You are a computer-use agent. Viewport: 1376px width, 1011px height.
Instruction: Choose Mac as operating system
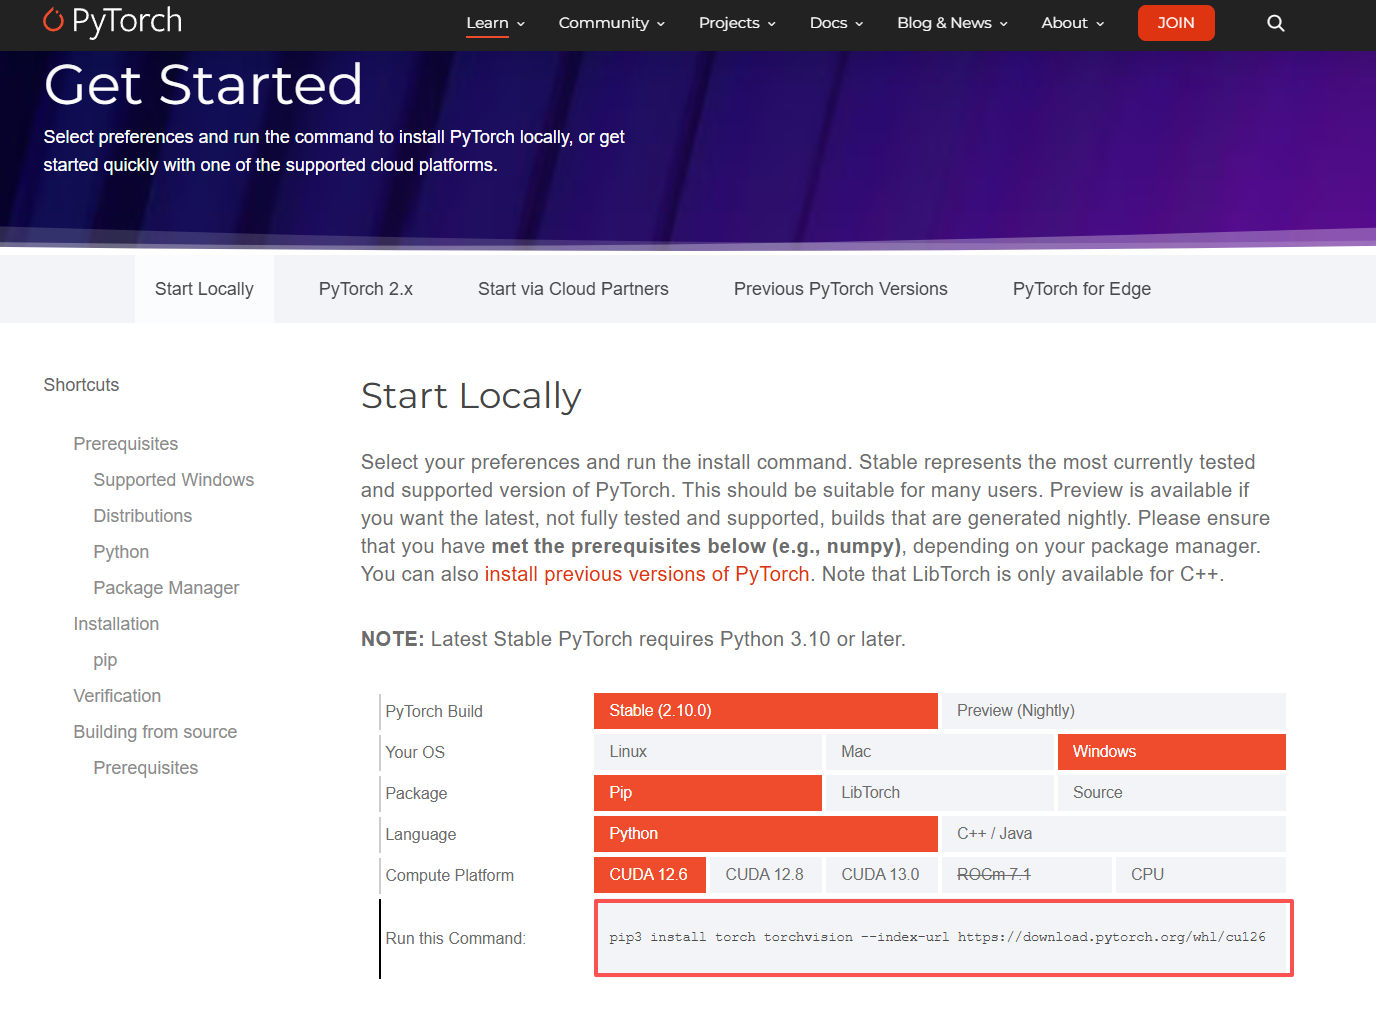[940, 752]
